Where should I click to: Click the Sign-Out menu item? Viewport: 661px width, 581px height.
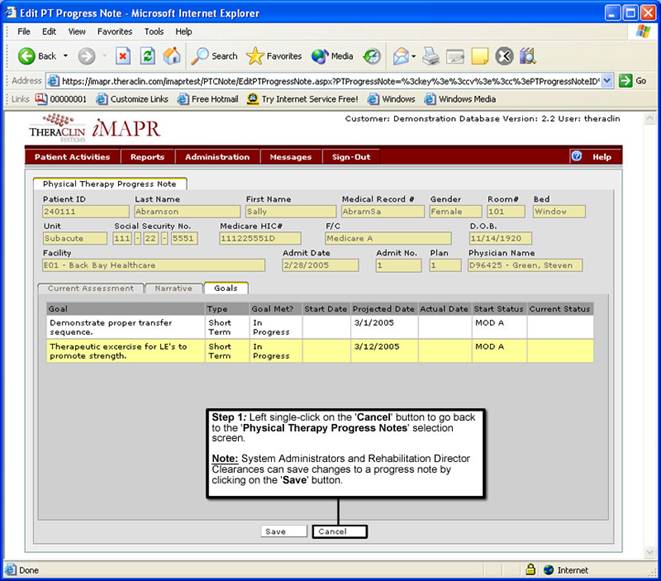pyautogui.click(x=351, y=157)
